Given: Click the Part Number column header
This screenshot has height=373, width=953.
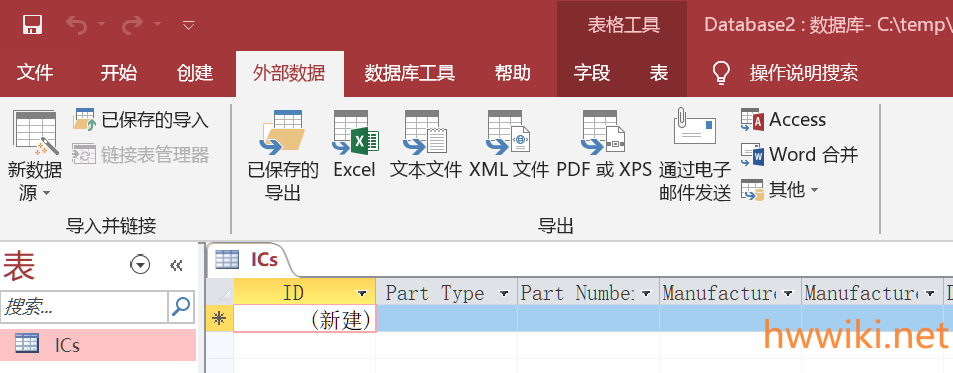Looking at the screenshot, I should (x=588, y=293).
